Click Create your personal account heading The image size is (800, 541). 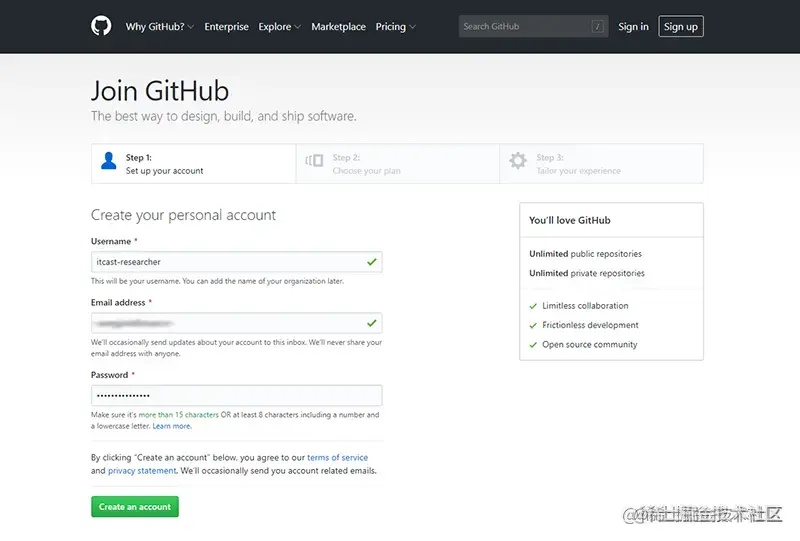point(183,215)
